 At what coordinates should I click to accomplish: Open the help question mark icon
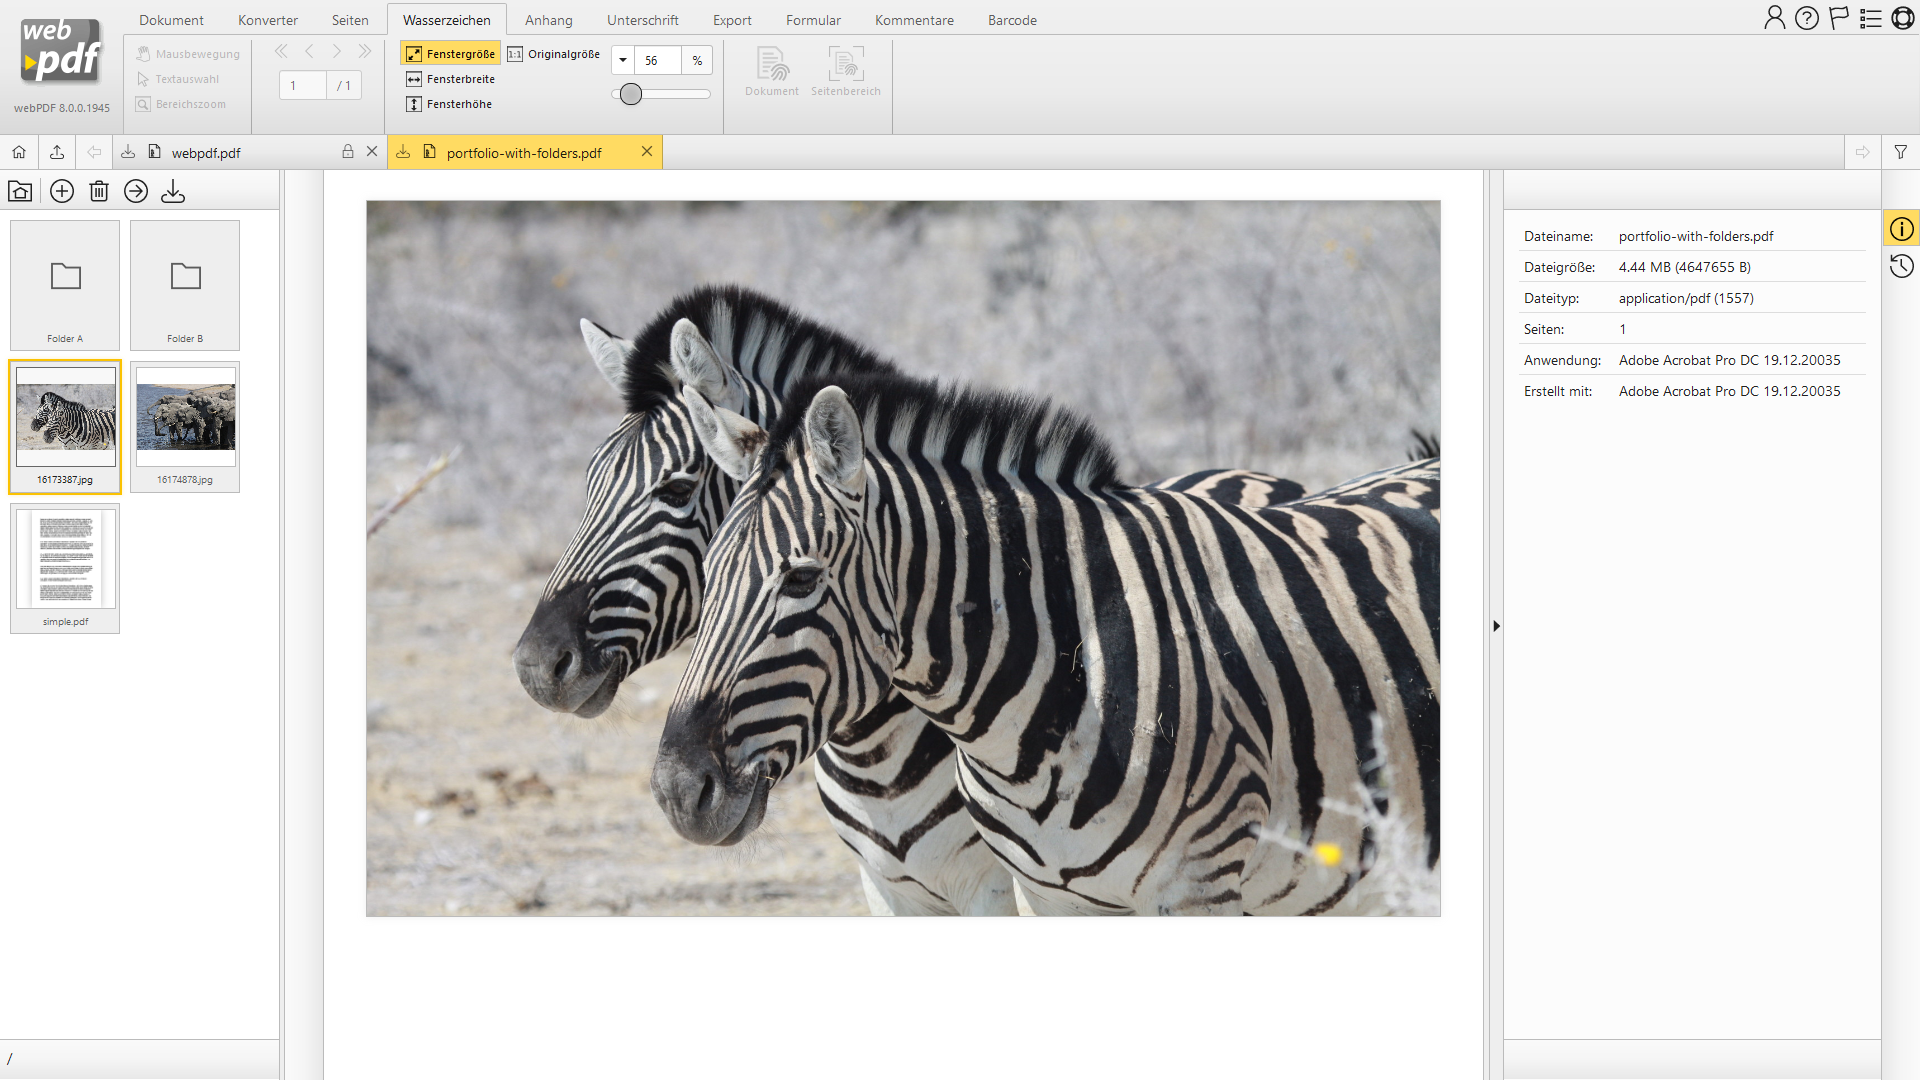pyautogui.click(x=1806, y=18)
